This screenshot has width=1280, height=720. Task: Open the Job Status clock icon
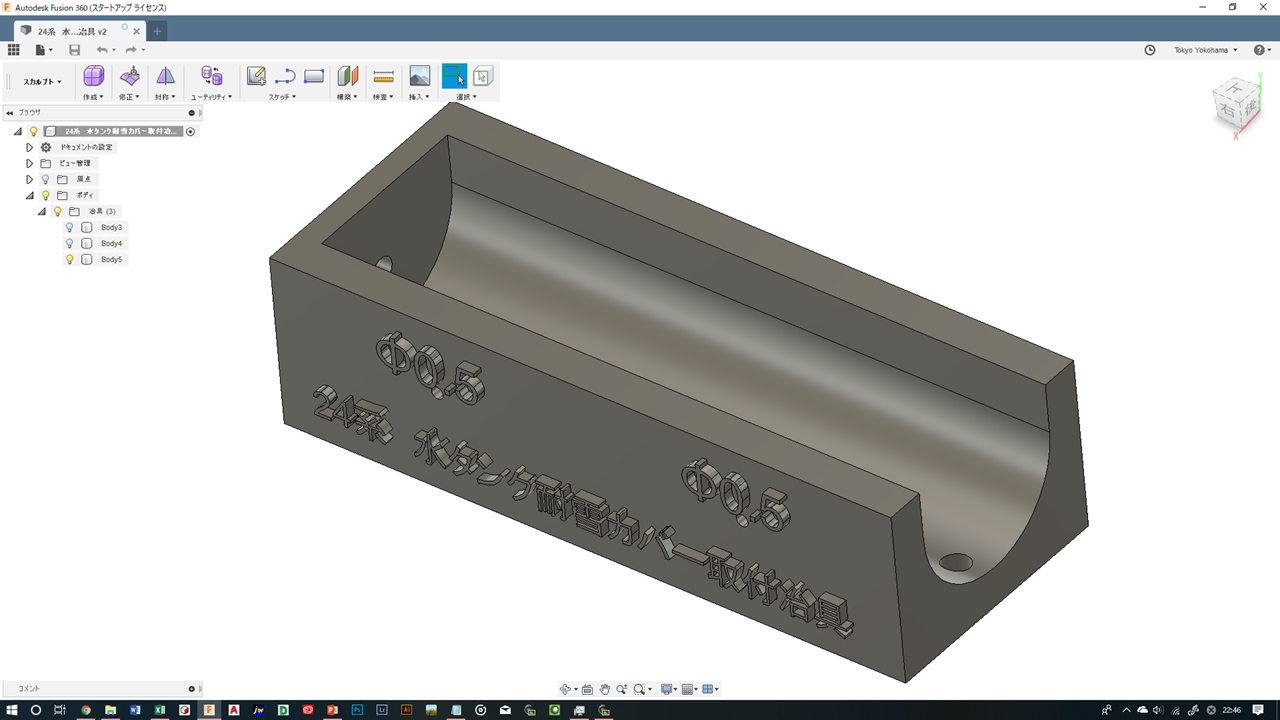click(1150, 50)
